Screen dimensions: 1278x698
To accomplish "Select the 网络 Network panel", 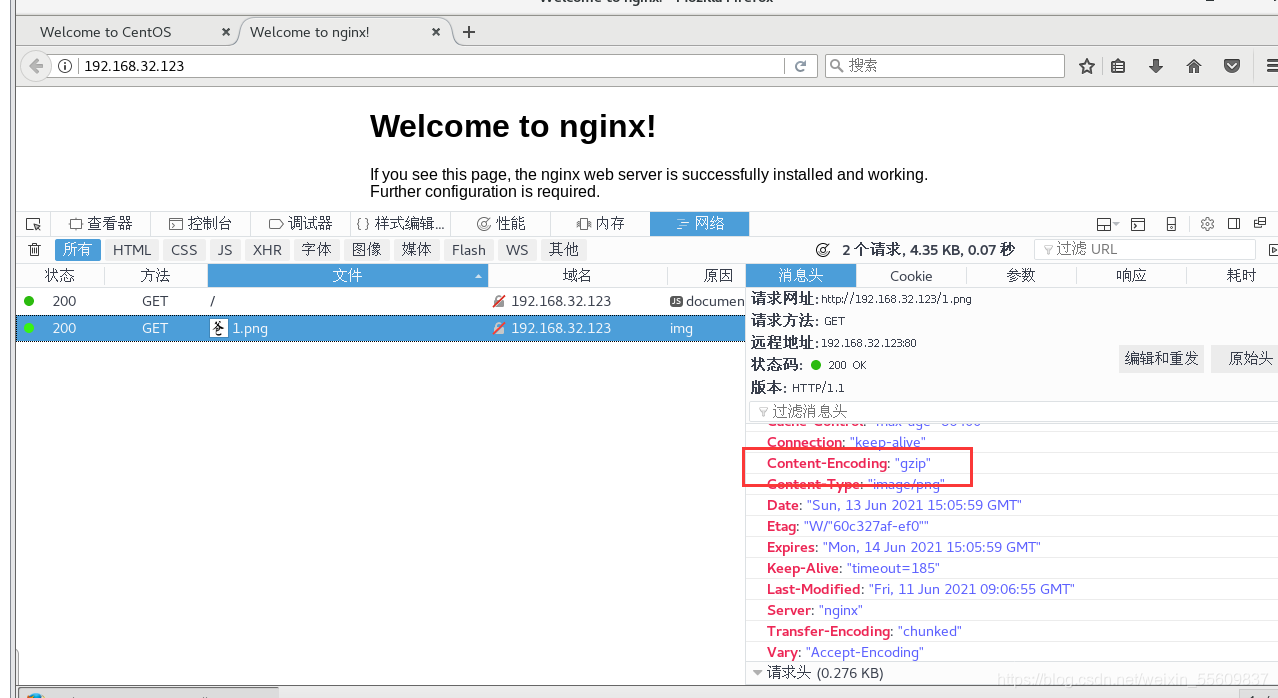I will 699,224.
